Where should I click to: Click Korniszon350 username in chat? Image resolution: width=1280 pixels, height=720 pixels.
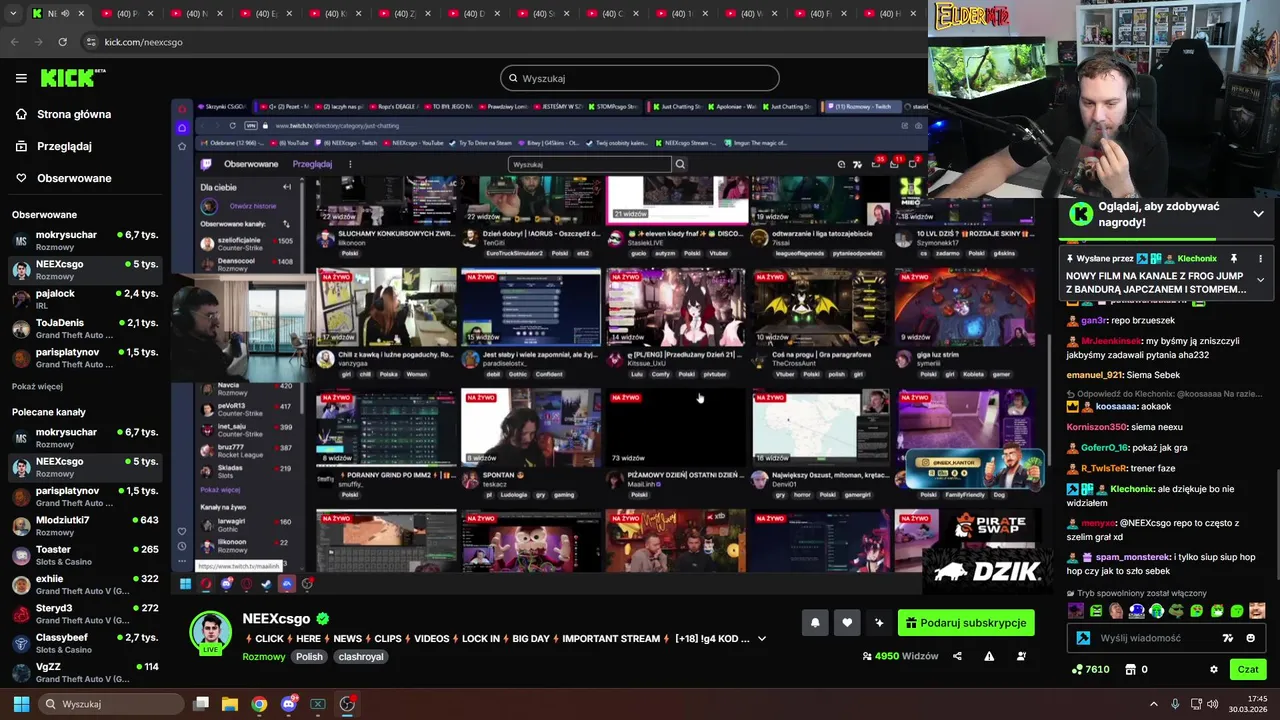1096,427
